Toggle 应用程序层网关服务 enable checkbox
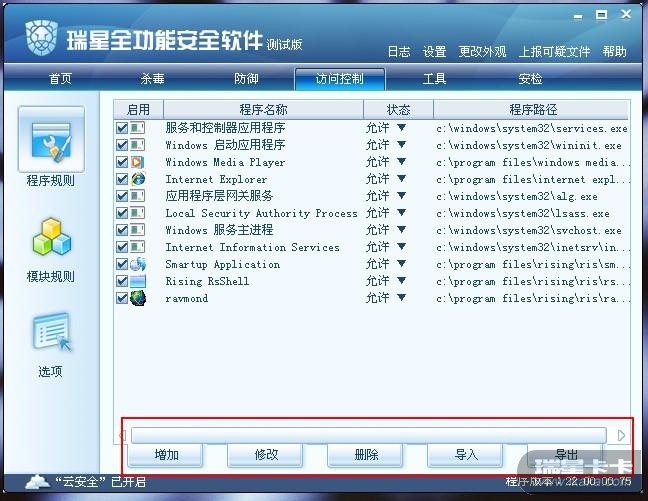The height and width of the screenshot is (501, 648). tap(122, 196)
